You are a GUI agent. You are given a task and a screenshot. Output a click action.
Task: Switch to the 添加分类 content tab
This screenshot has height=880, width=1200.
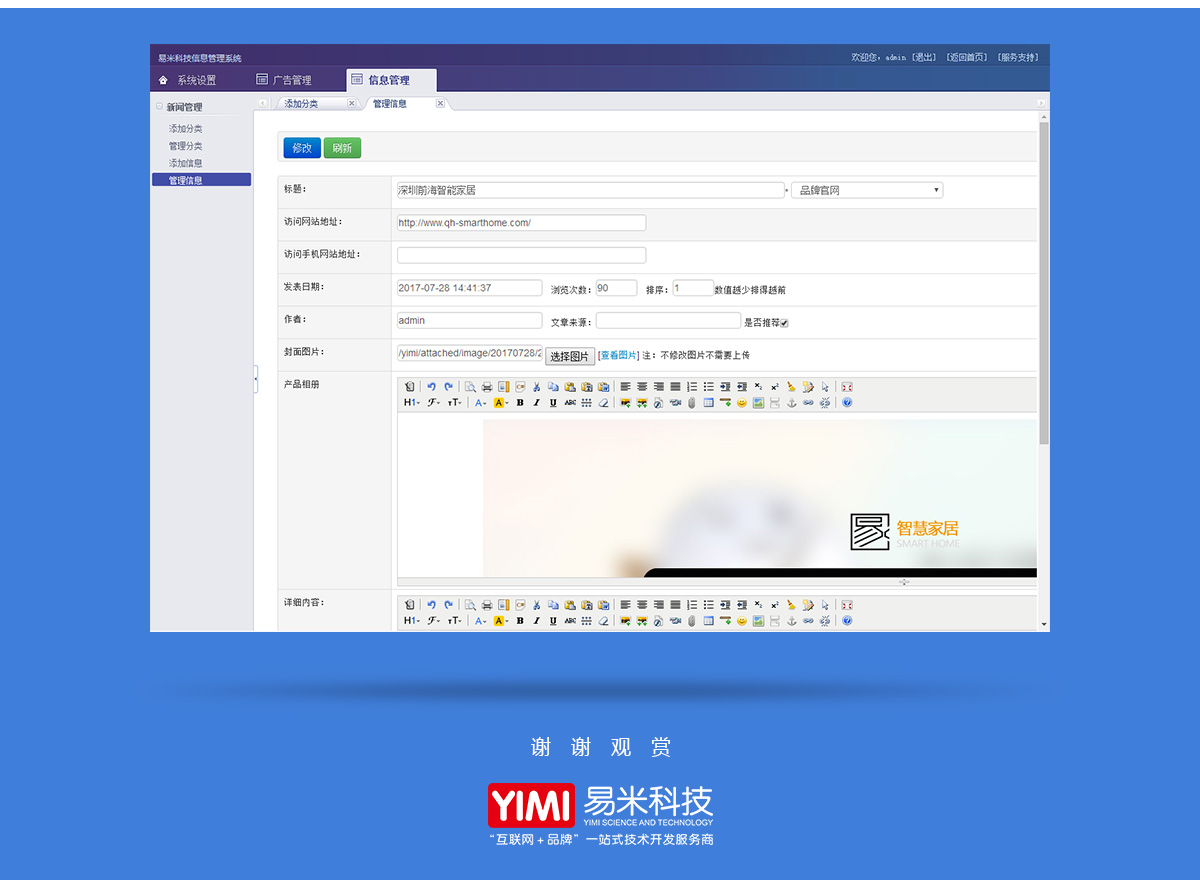(x=301, y=103)
